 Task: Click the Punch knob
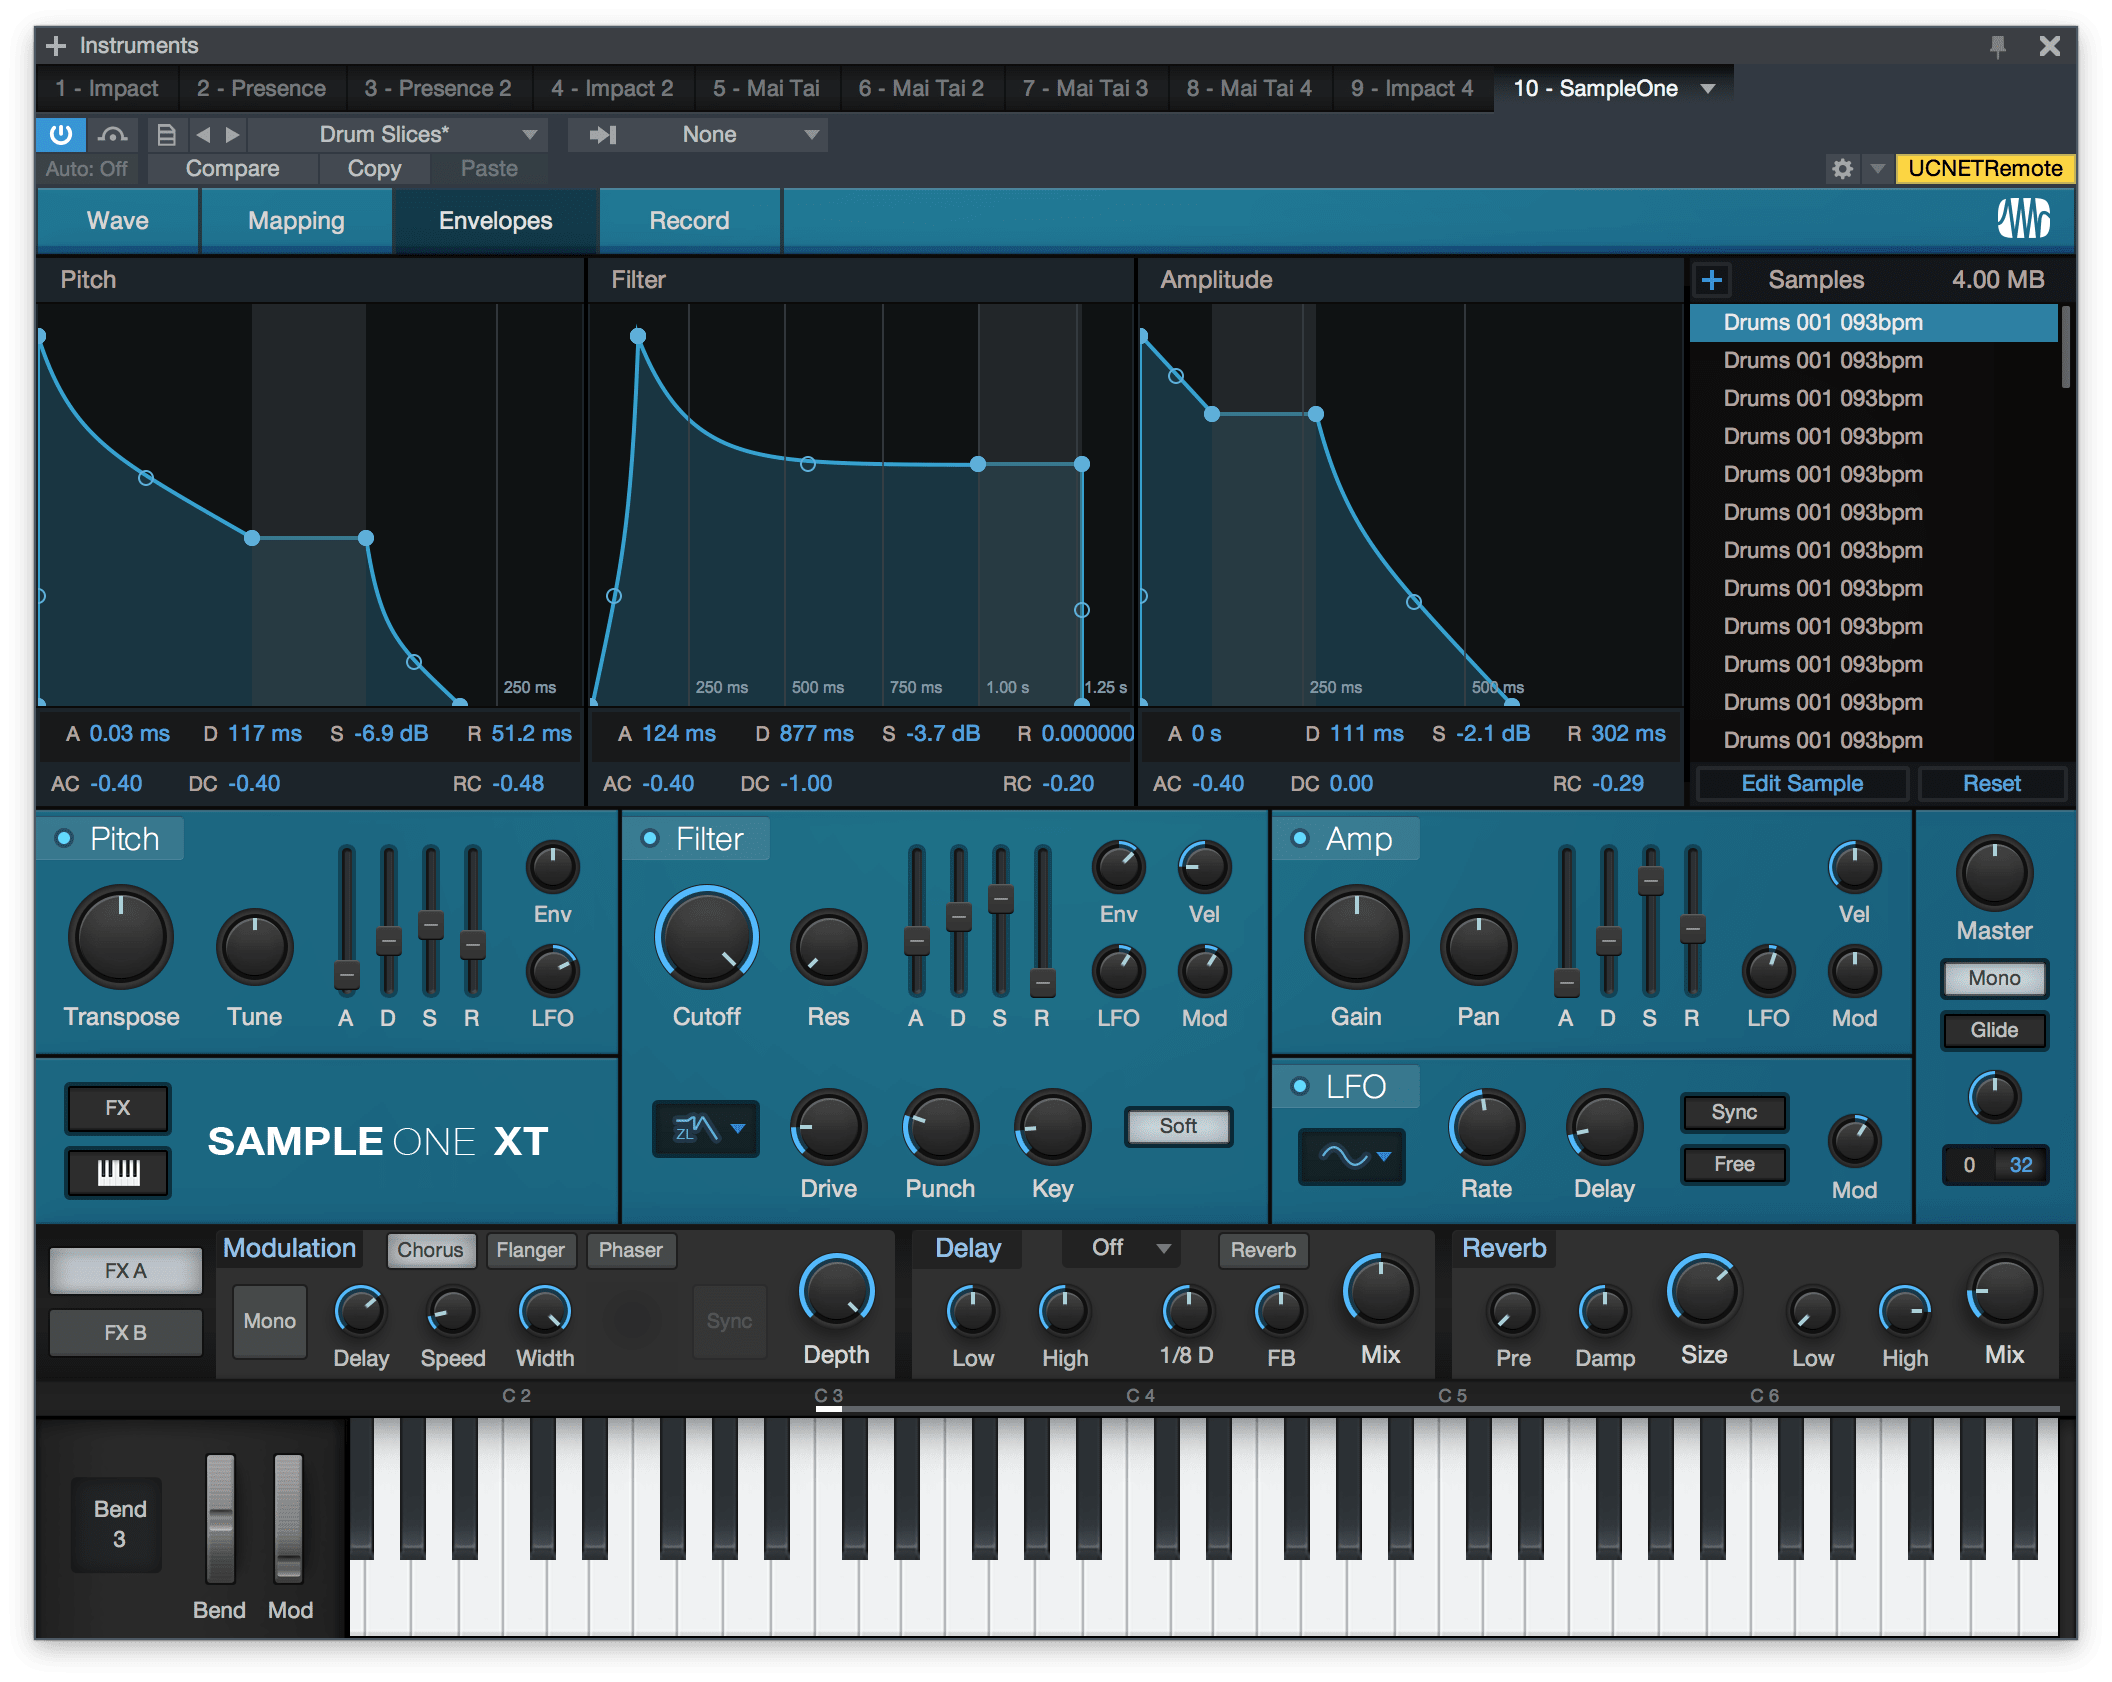coord(940,1129)
